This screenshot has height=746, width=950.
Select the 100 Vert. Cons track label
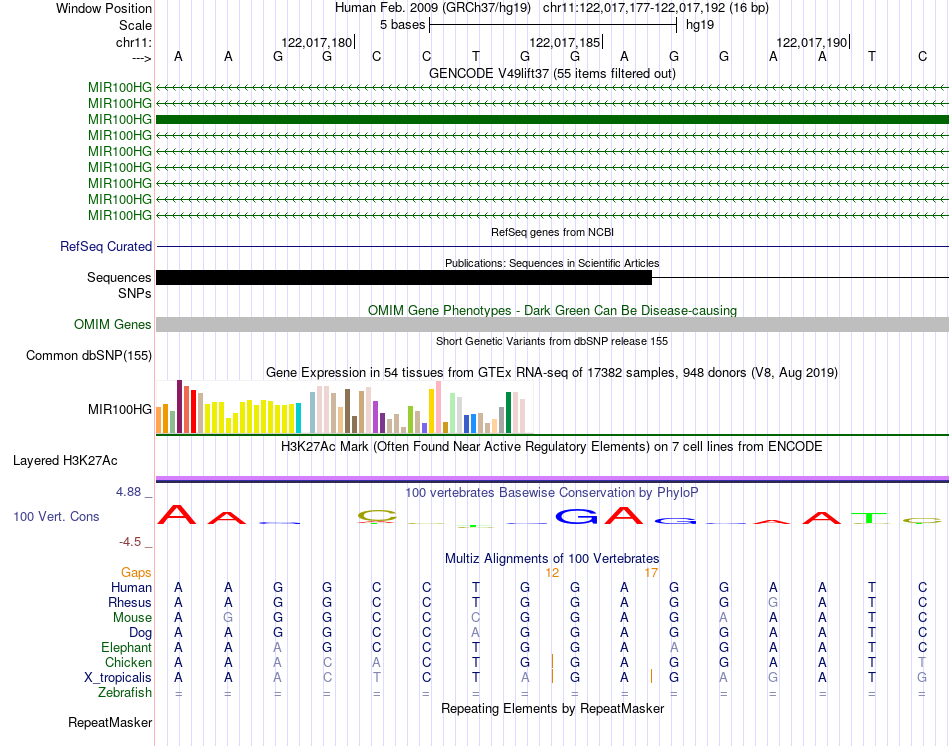pos(56,516)
